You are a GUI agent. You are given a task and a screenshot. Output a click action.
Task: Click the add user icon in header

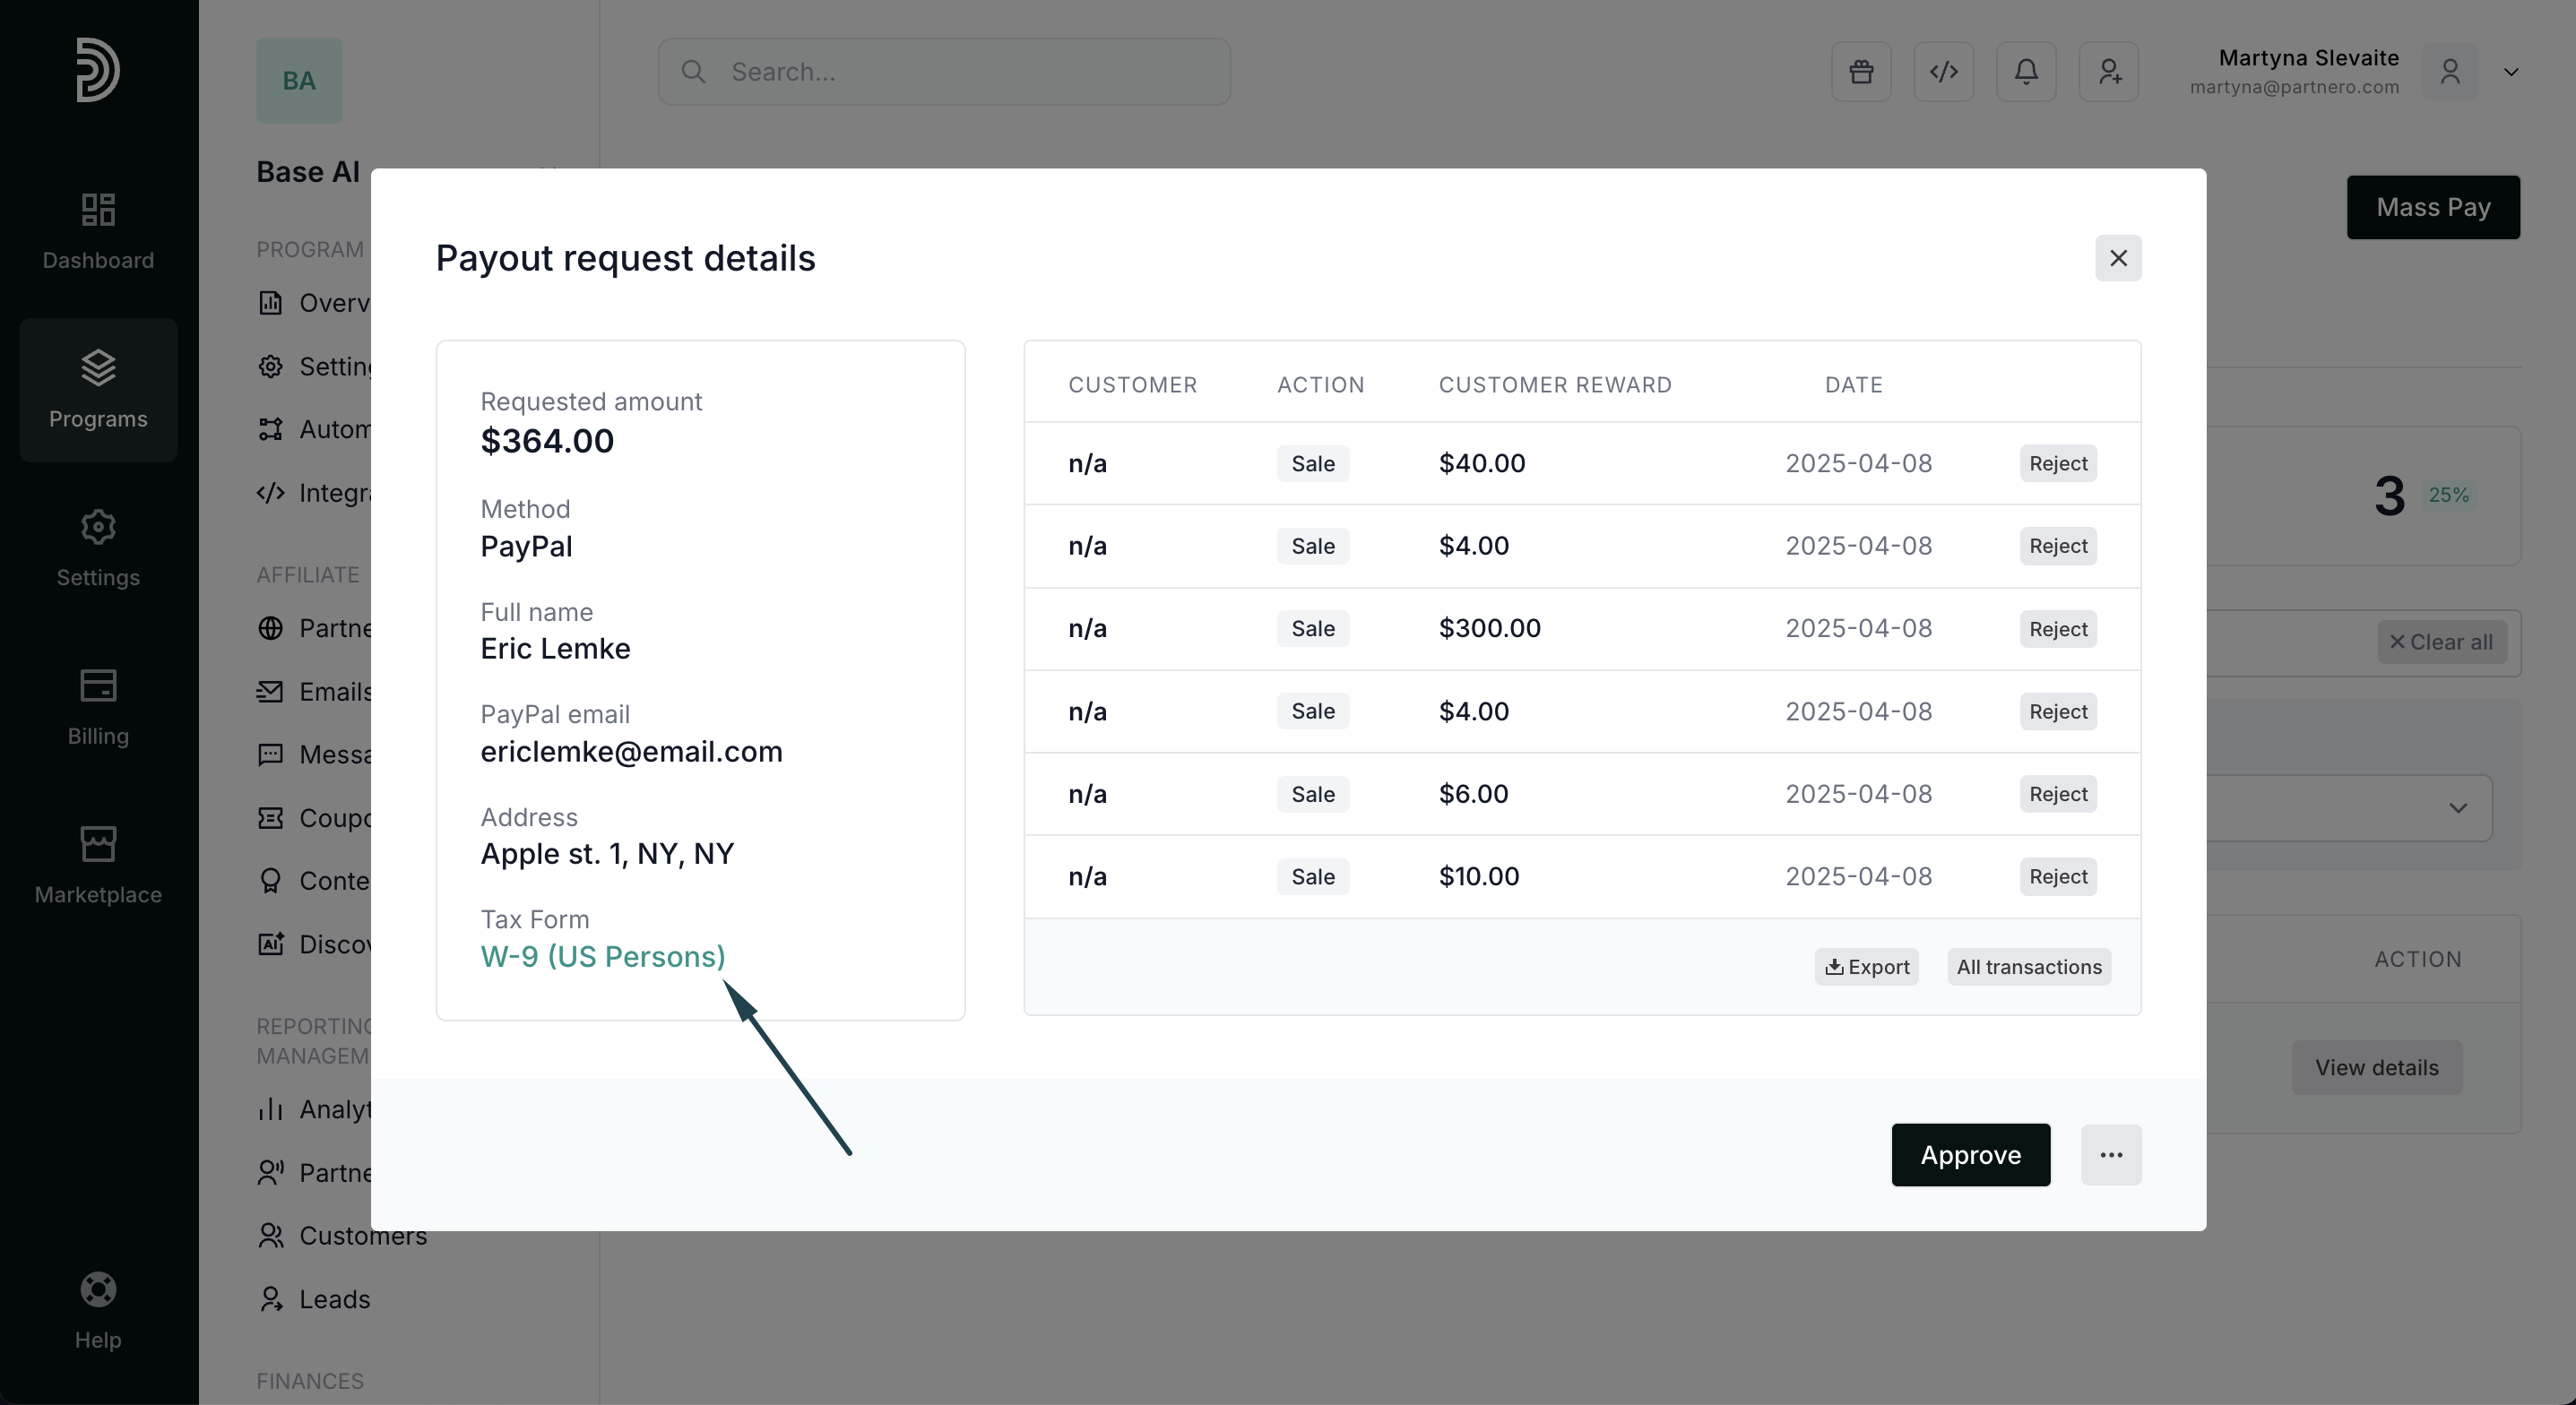(x=2109, y=72)
